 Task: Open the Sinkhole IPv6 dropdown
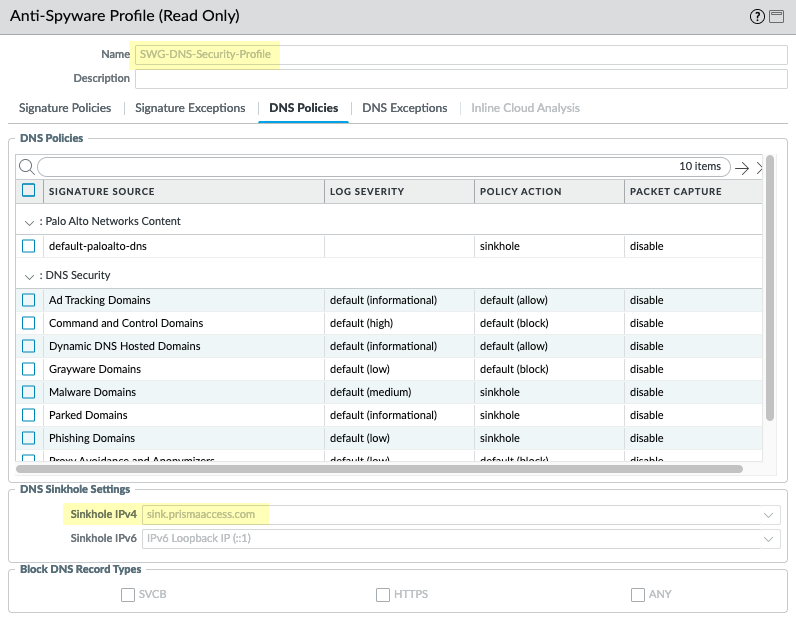(x=768, y=539)
